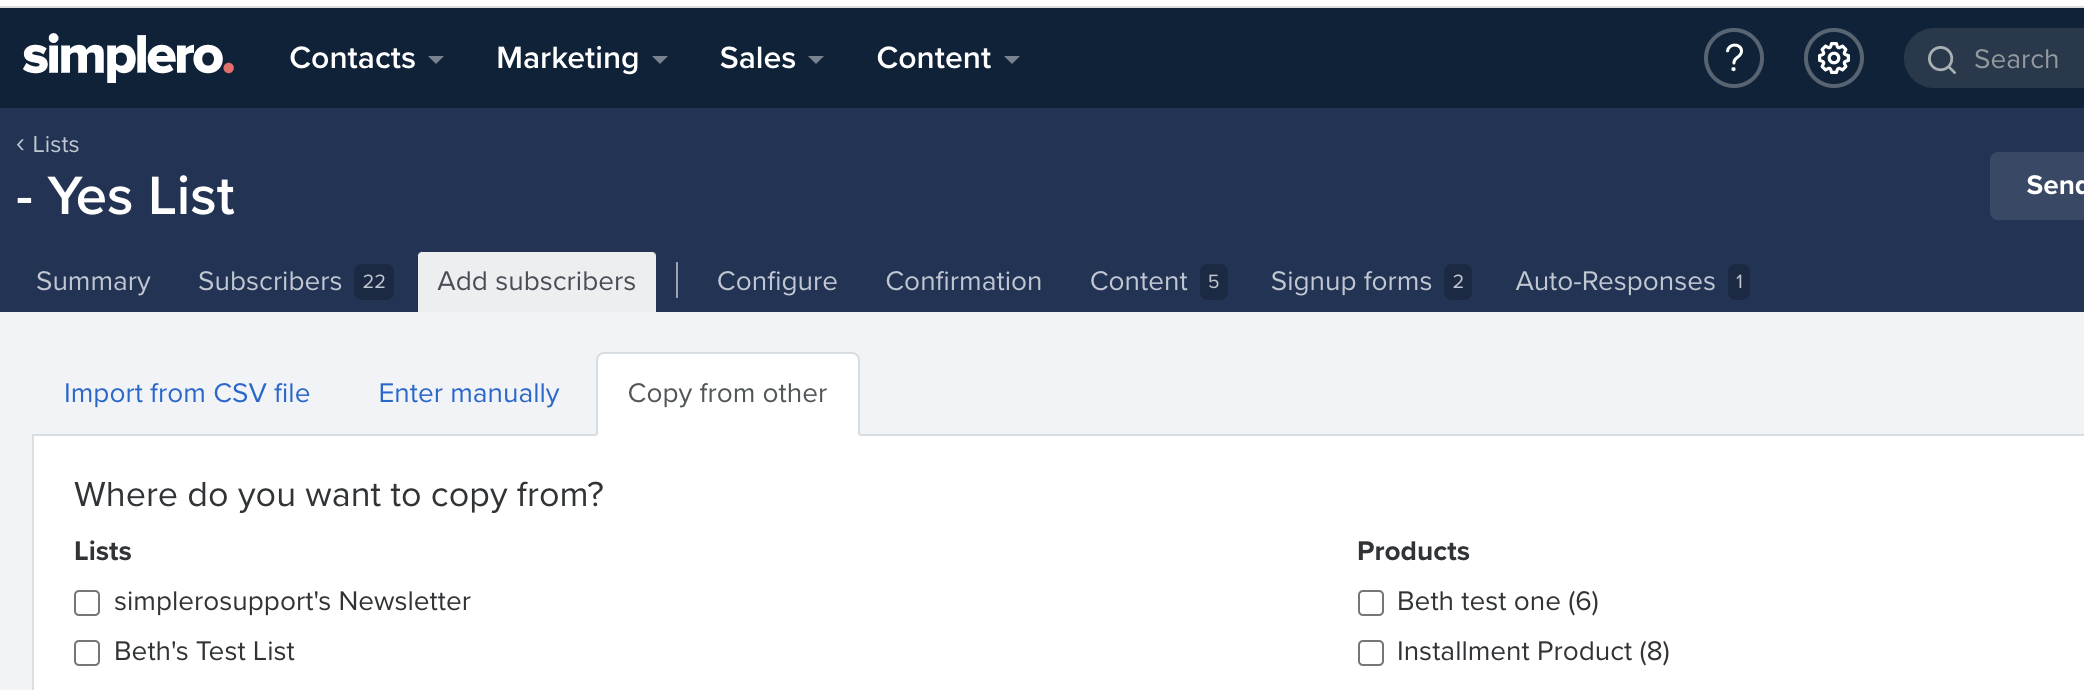
Task: Click the Import from CSV file link
Action: [x=187, y=394]
